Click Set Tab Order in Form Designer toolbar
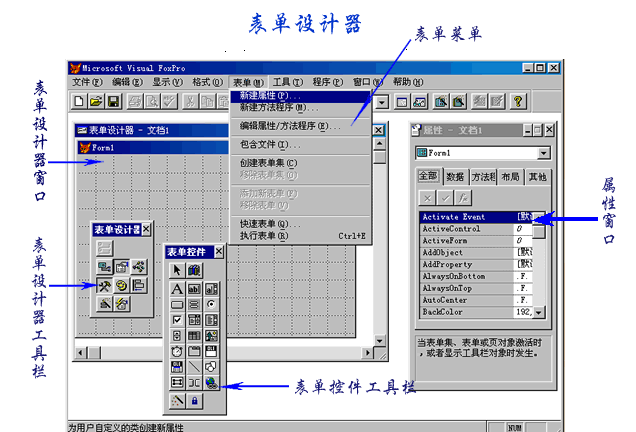636x432 pixels. tap(104, 248)
